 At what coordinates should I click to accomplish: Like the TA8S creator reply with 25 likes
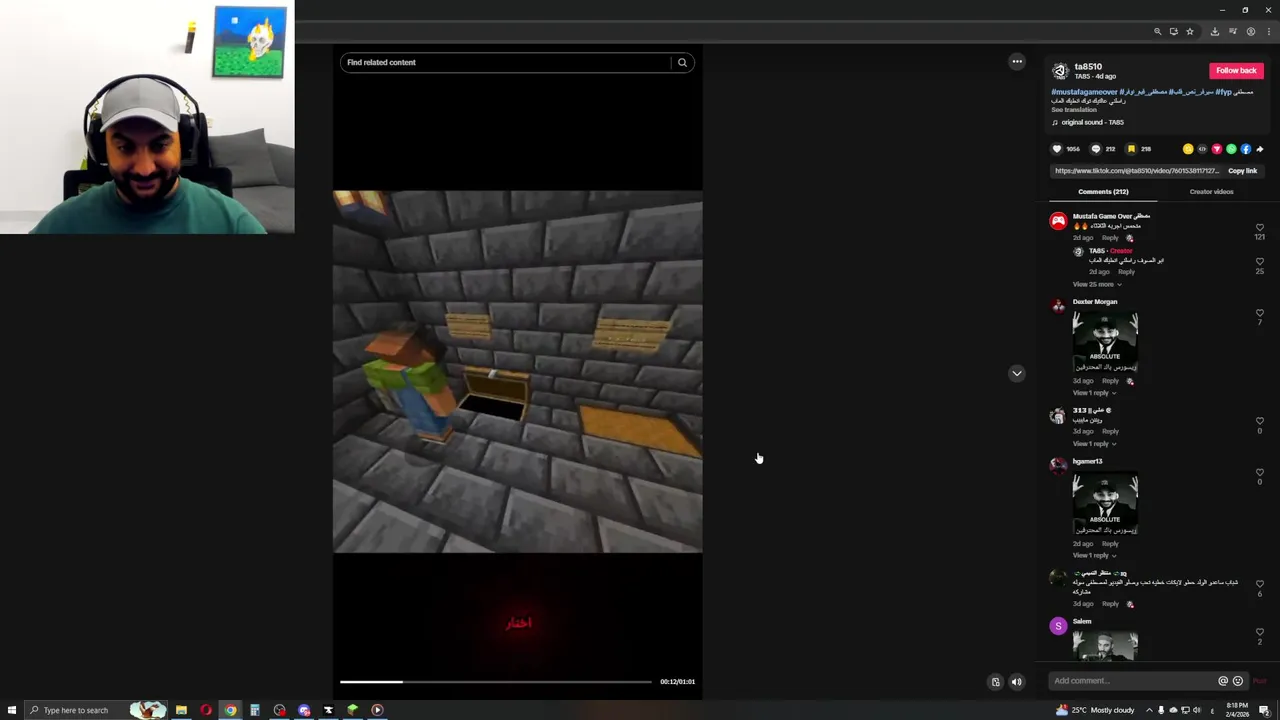(x=1260, y=262)
